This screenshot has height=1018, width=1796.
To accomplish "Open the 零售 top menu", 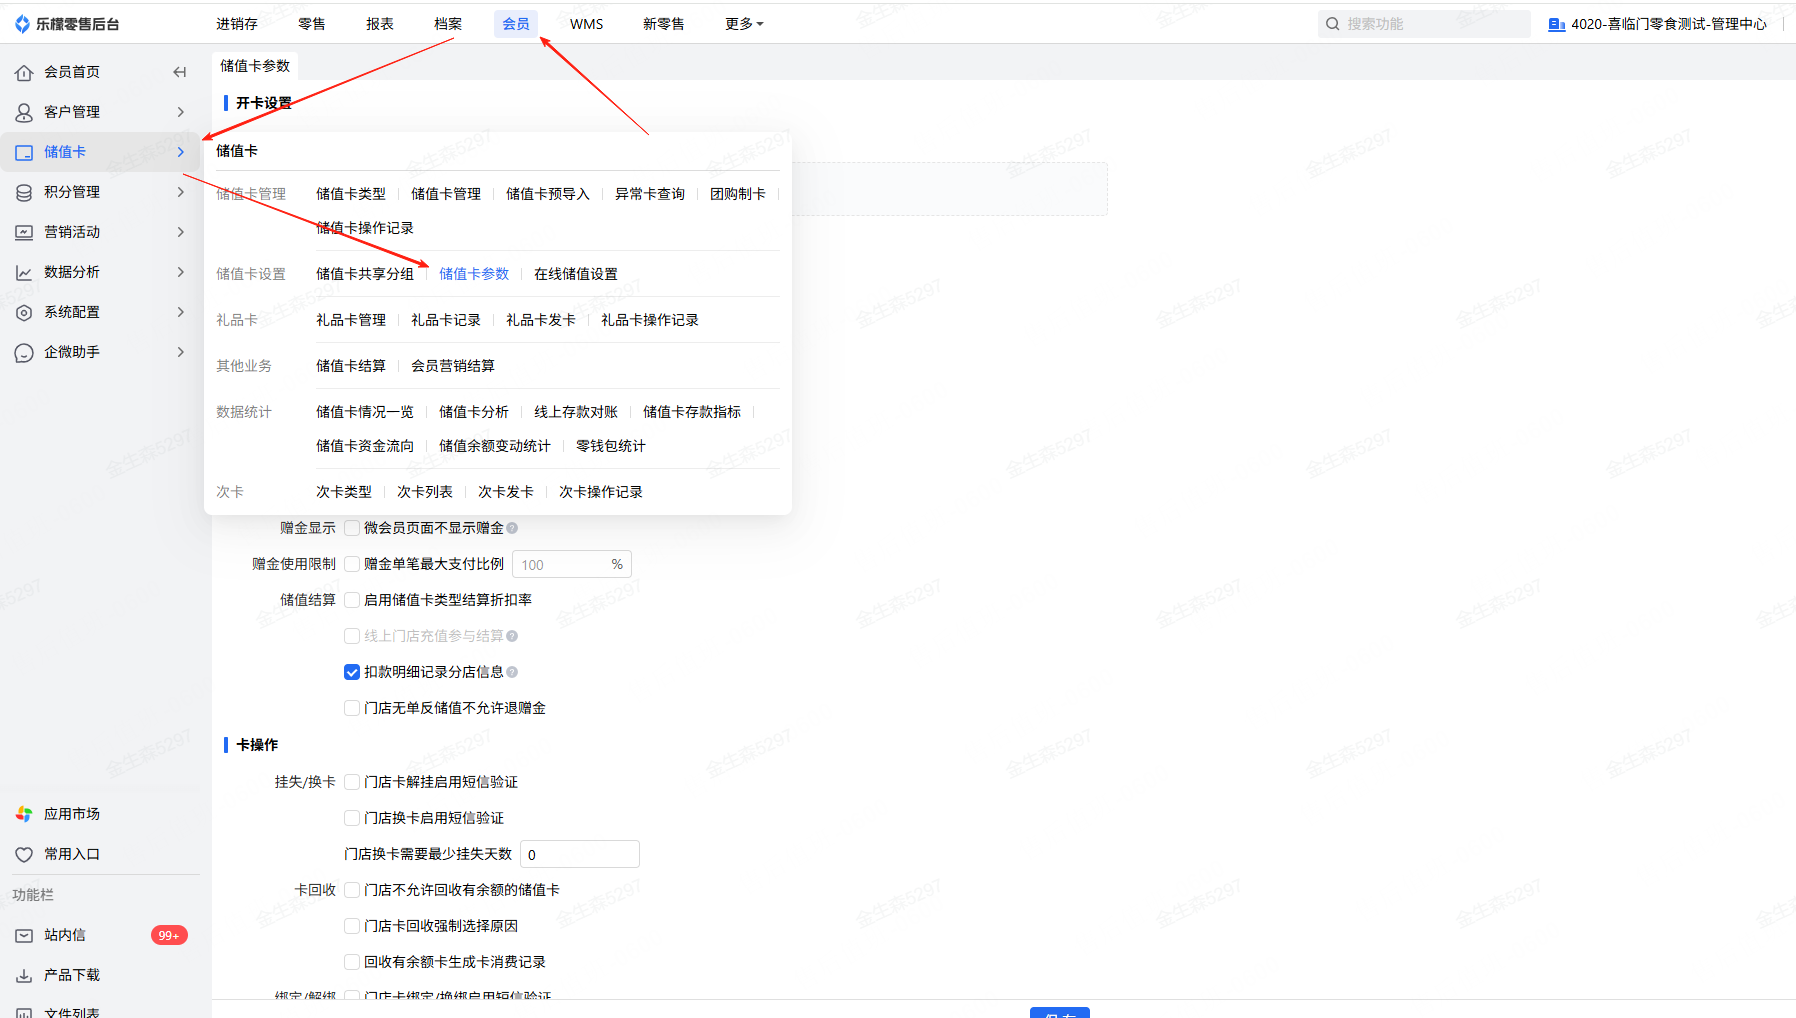I will [312, 24].
